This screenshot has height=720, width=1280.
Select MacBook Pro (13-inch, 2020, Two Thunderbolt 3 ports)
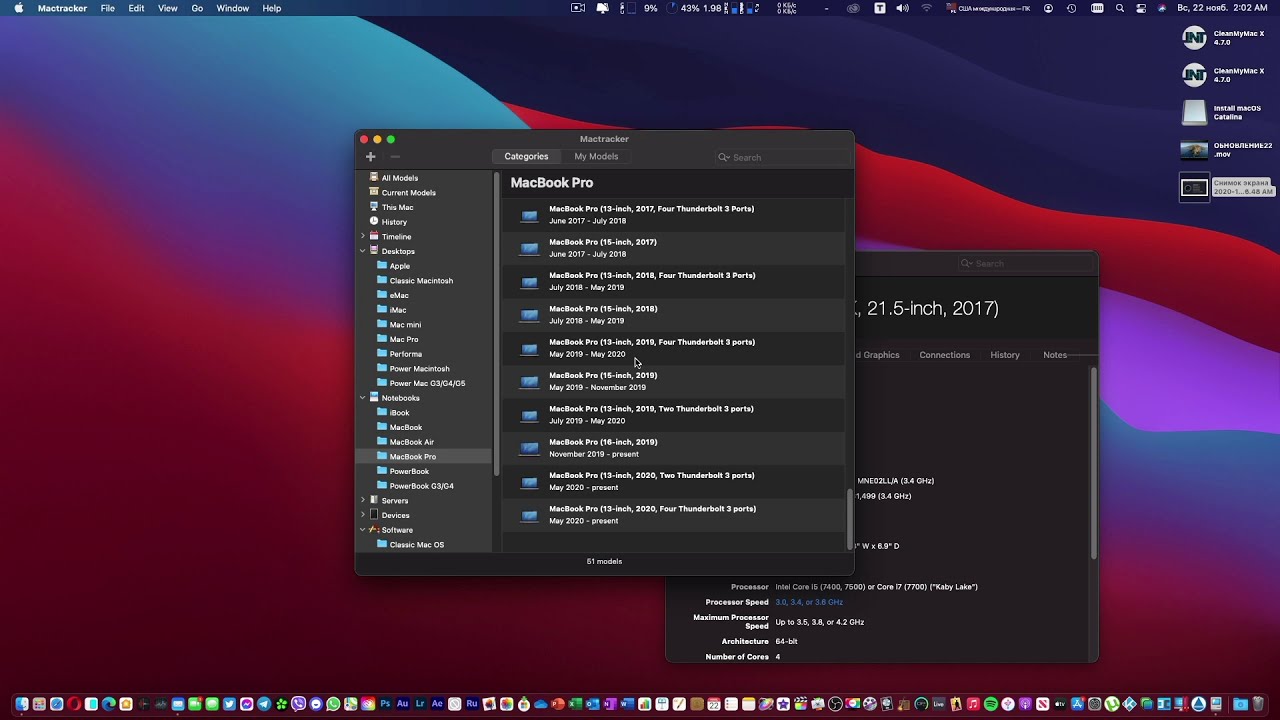675,481
